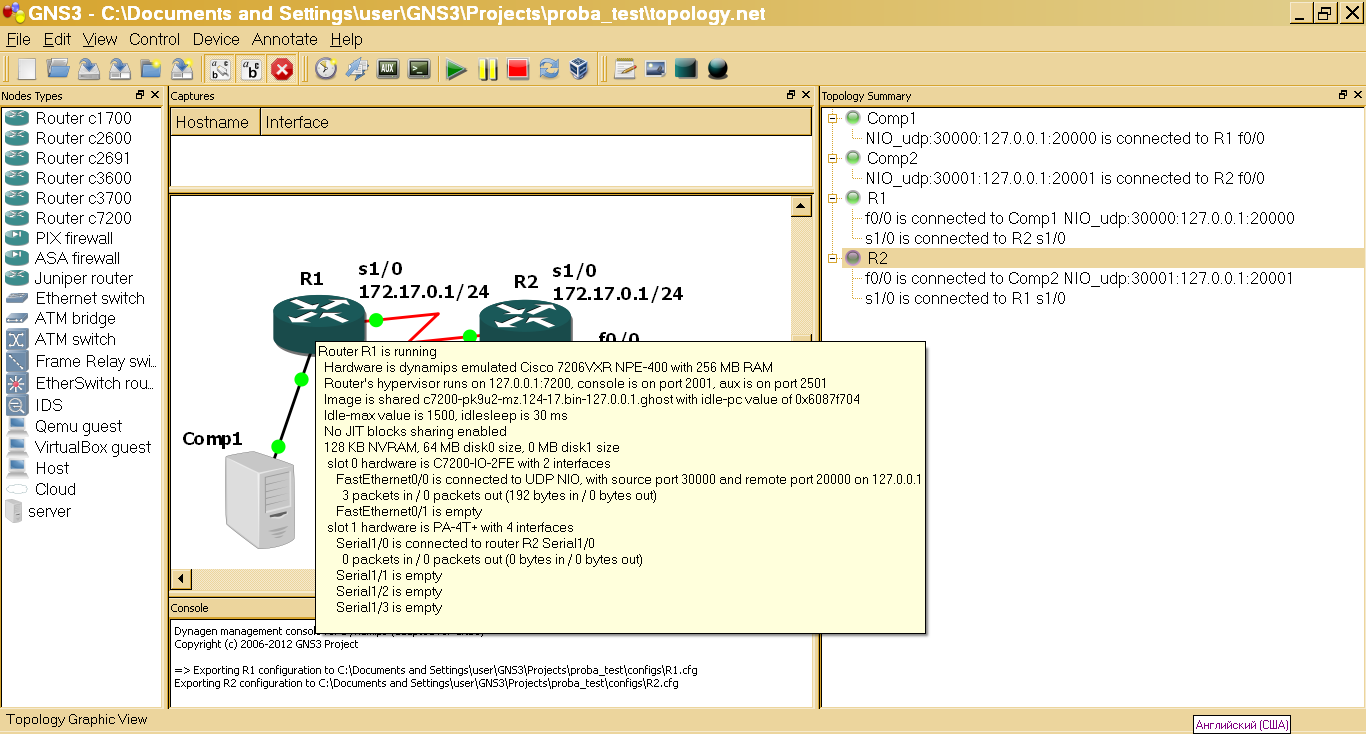This screenshot has width=1366, height=734.
Task: Open console to all devices icon
Action: pos(420,69)
